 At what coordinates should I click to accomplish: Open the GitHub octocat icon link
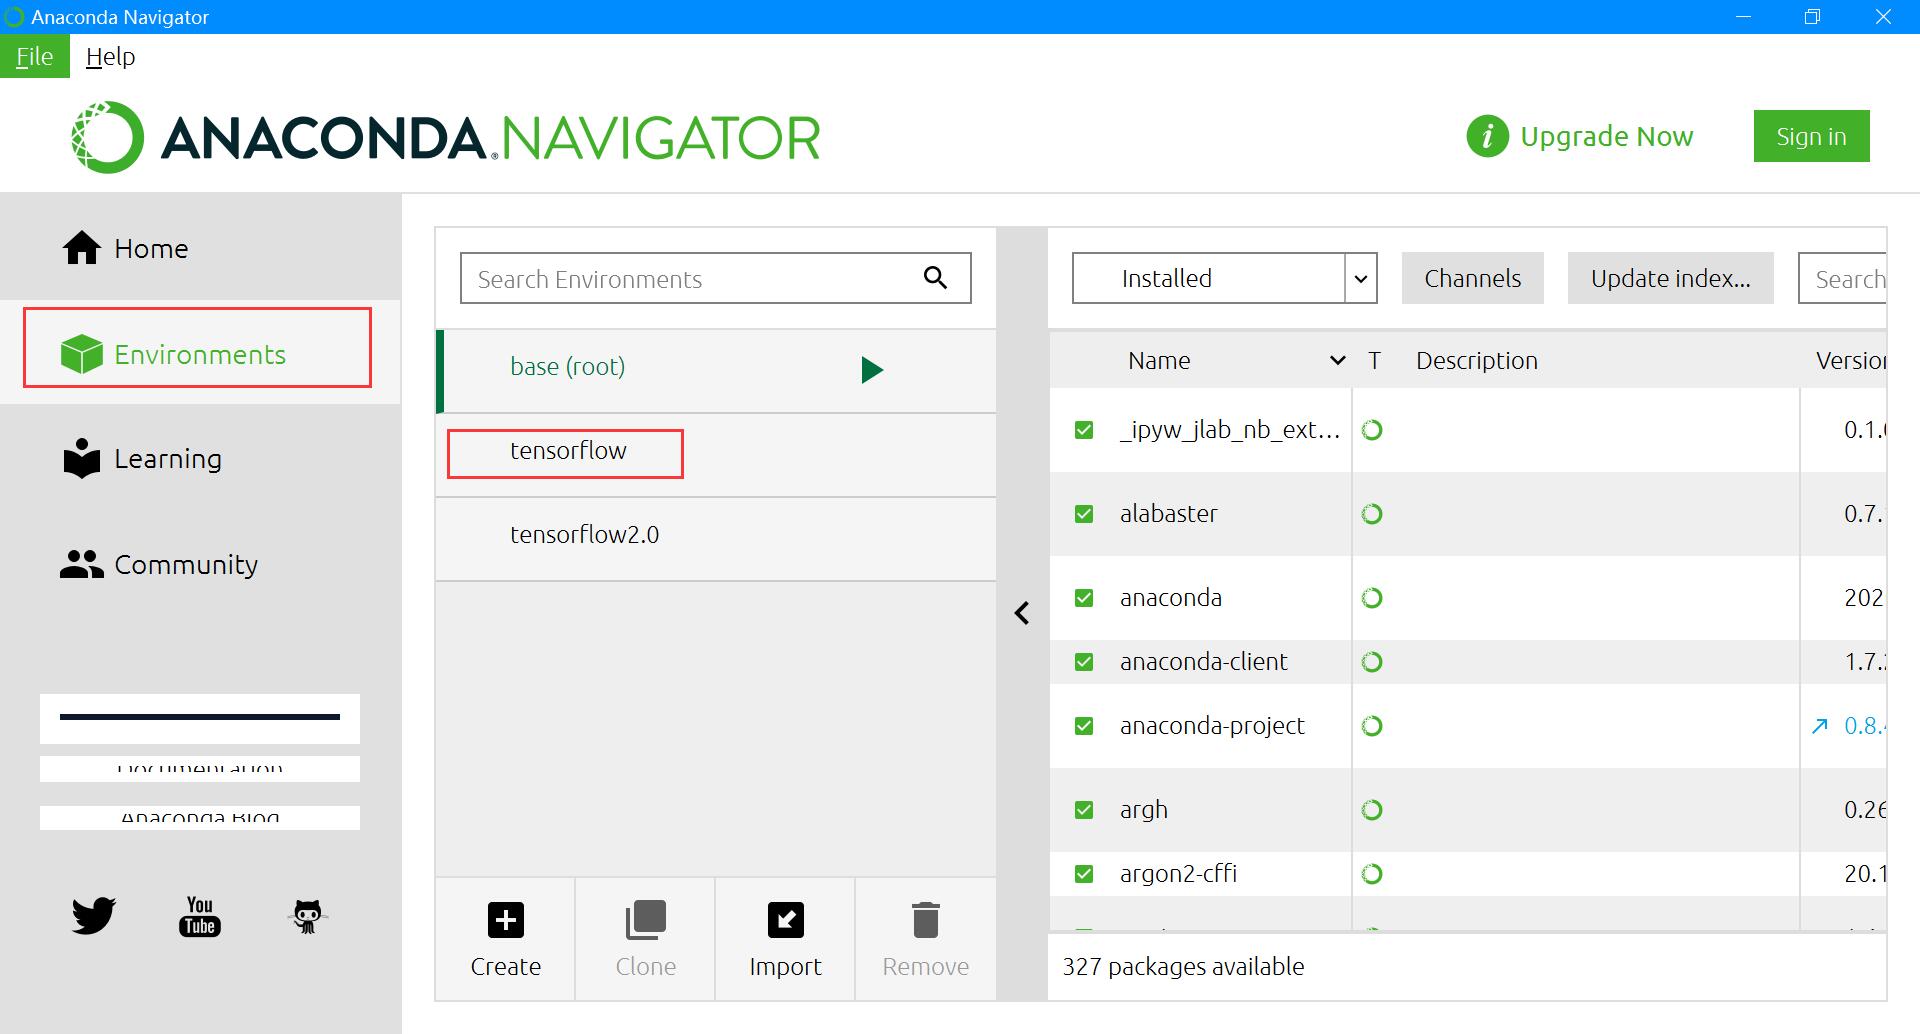pyautogui.click(x=307, y=916)
